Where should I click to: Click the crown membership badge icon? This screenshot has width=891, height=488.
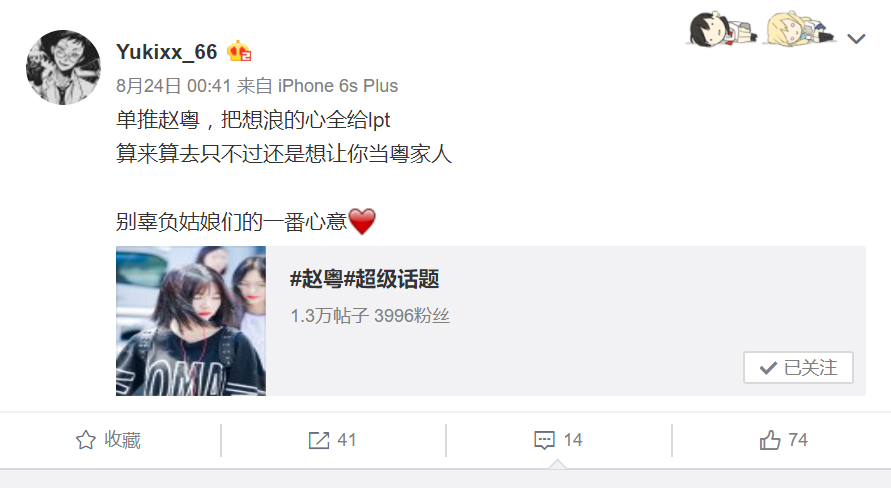tap(239, 52)
